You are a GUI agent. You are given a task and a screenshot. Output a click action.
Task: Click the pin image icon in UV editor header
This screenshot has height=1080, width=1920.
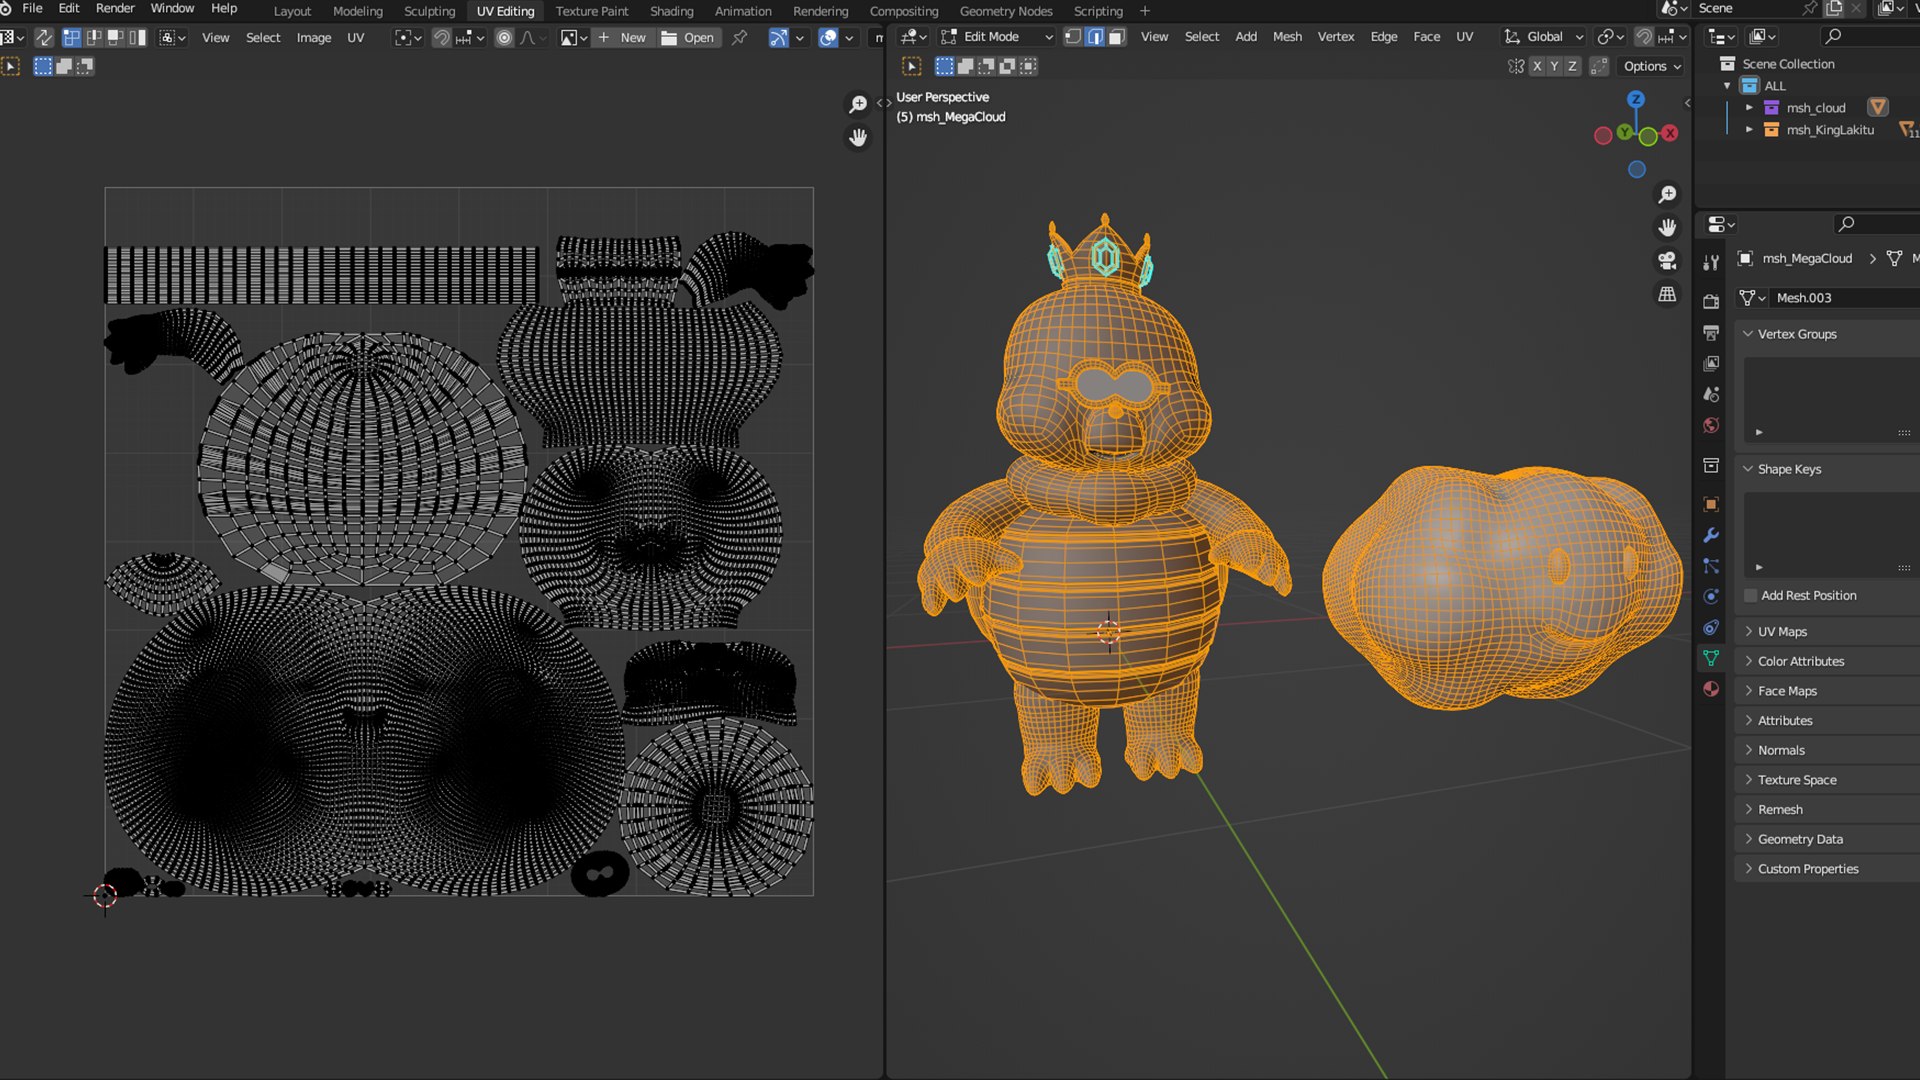[x=740, y=38]
